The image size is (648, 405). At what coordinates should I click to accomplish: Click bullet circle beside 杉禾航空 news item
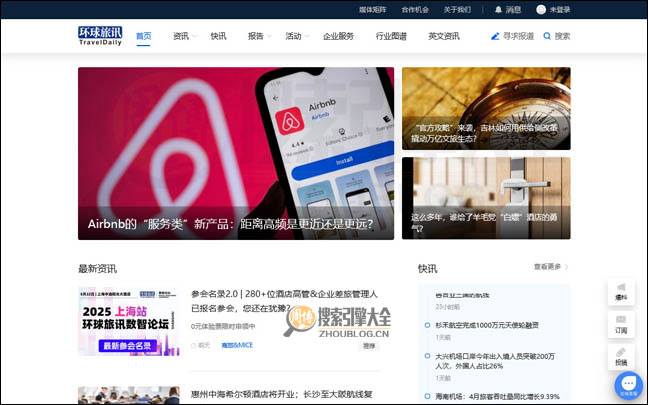pos(427,325)
